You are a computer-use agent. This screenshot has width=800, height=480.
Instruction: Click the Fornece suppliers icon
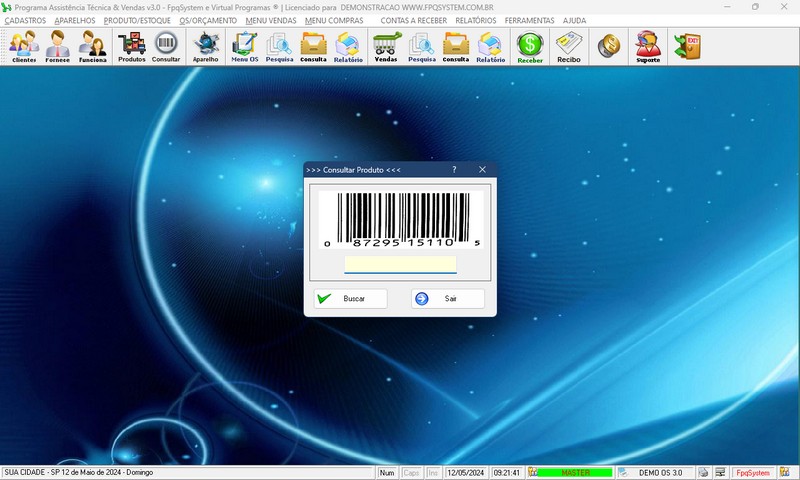tap(58, 46)
